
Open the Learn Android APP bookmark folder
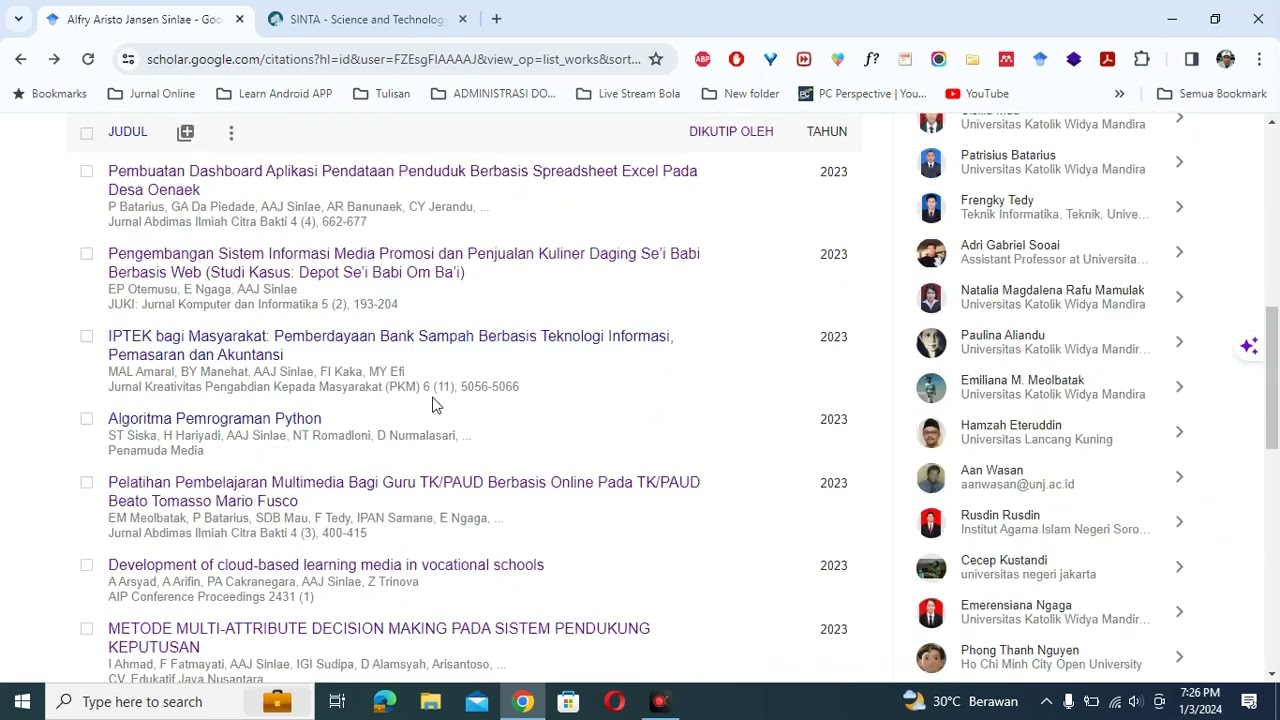[274, 93]
